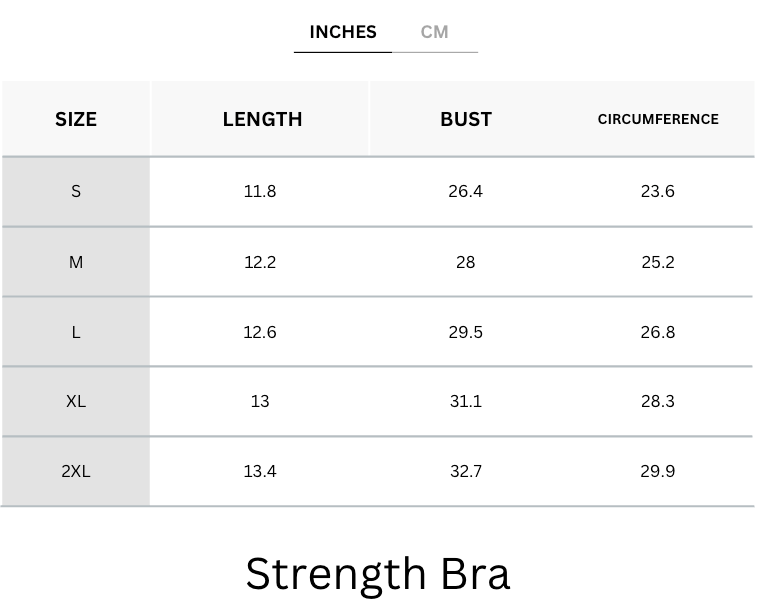
Task: Click the 26.8 circumference value for L
Action: point(658,332)
